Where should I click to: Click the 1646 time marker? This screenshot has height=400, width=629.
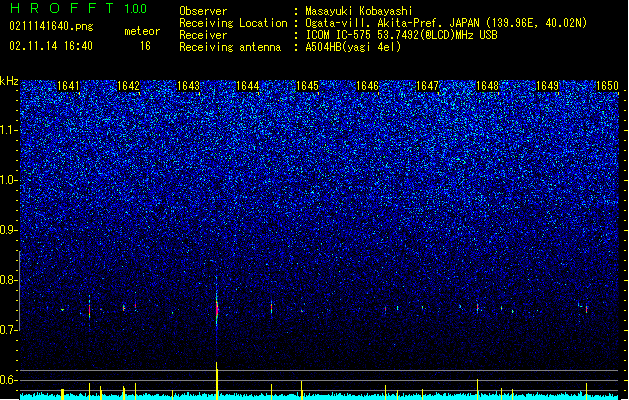click(367, 86)
